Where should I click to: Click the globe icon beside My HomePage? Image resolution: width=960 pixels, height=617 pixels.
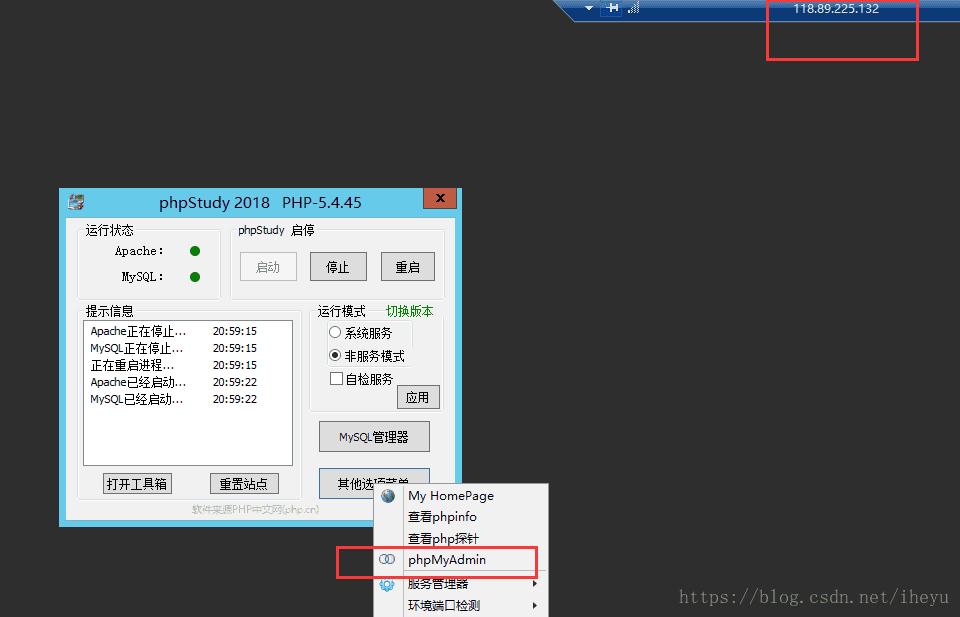(388, 495)
